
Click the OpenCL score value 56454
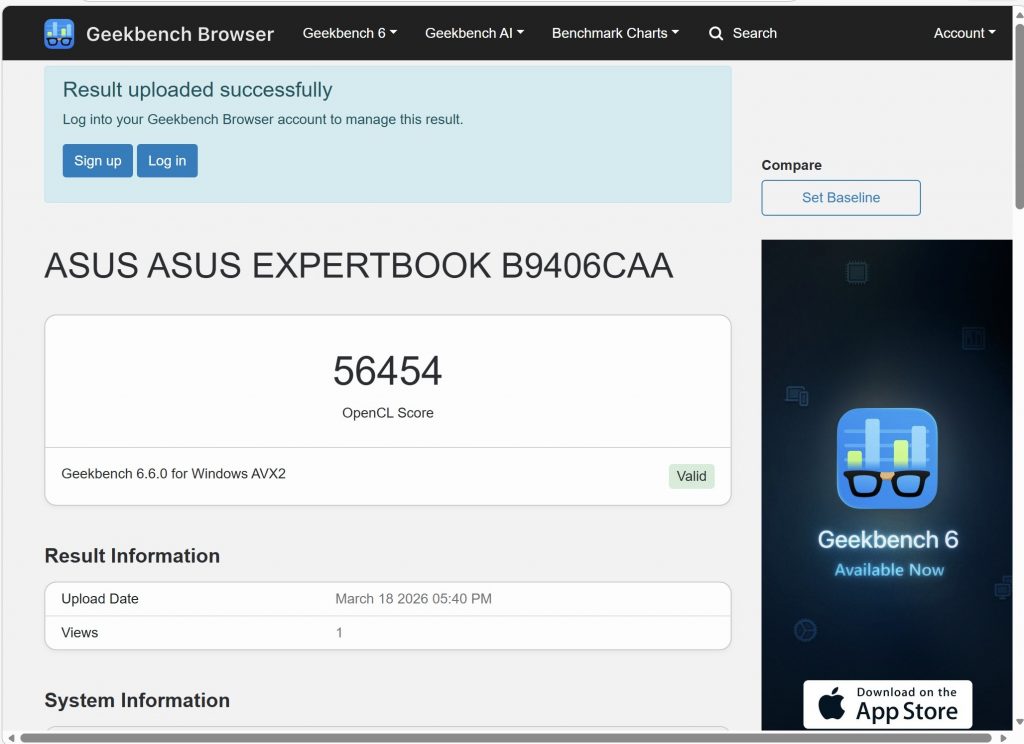click(387, 371)
